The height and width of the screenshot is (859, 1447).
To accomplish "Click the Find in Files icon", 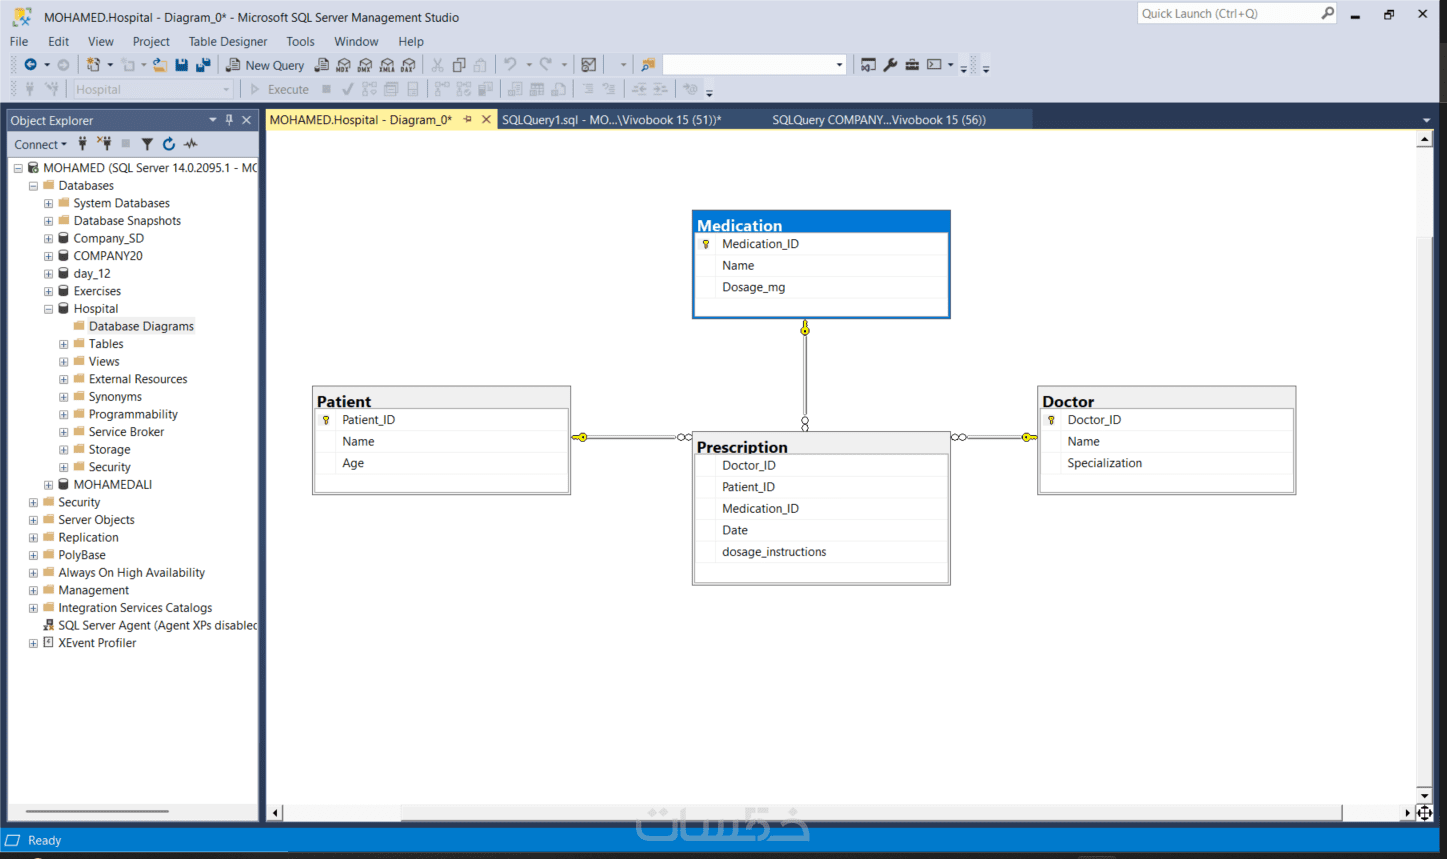I will click(x=648, y=65).
